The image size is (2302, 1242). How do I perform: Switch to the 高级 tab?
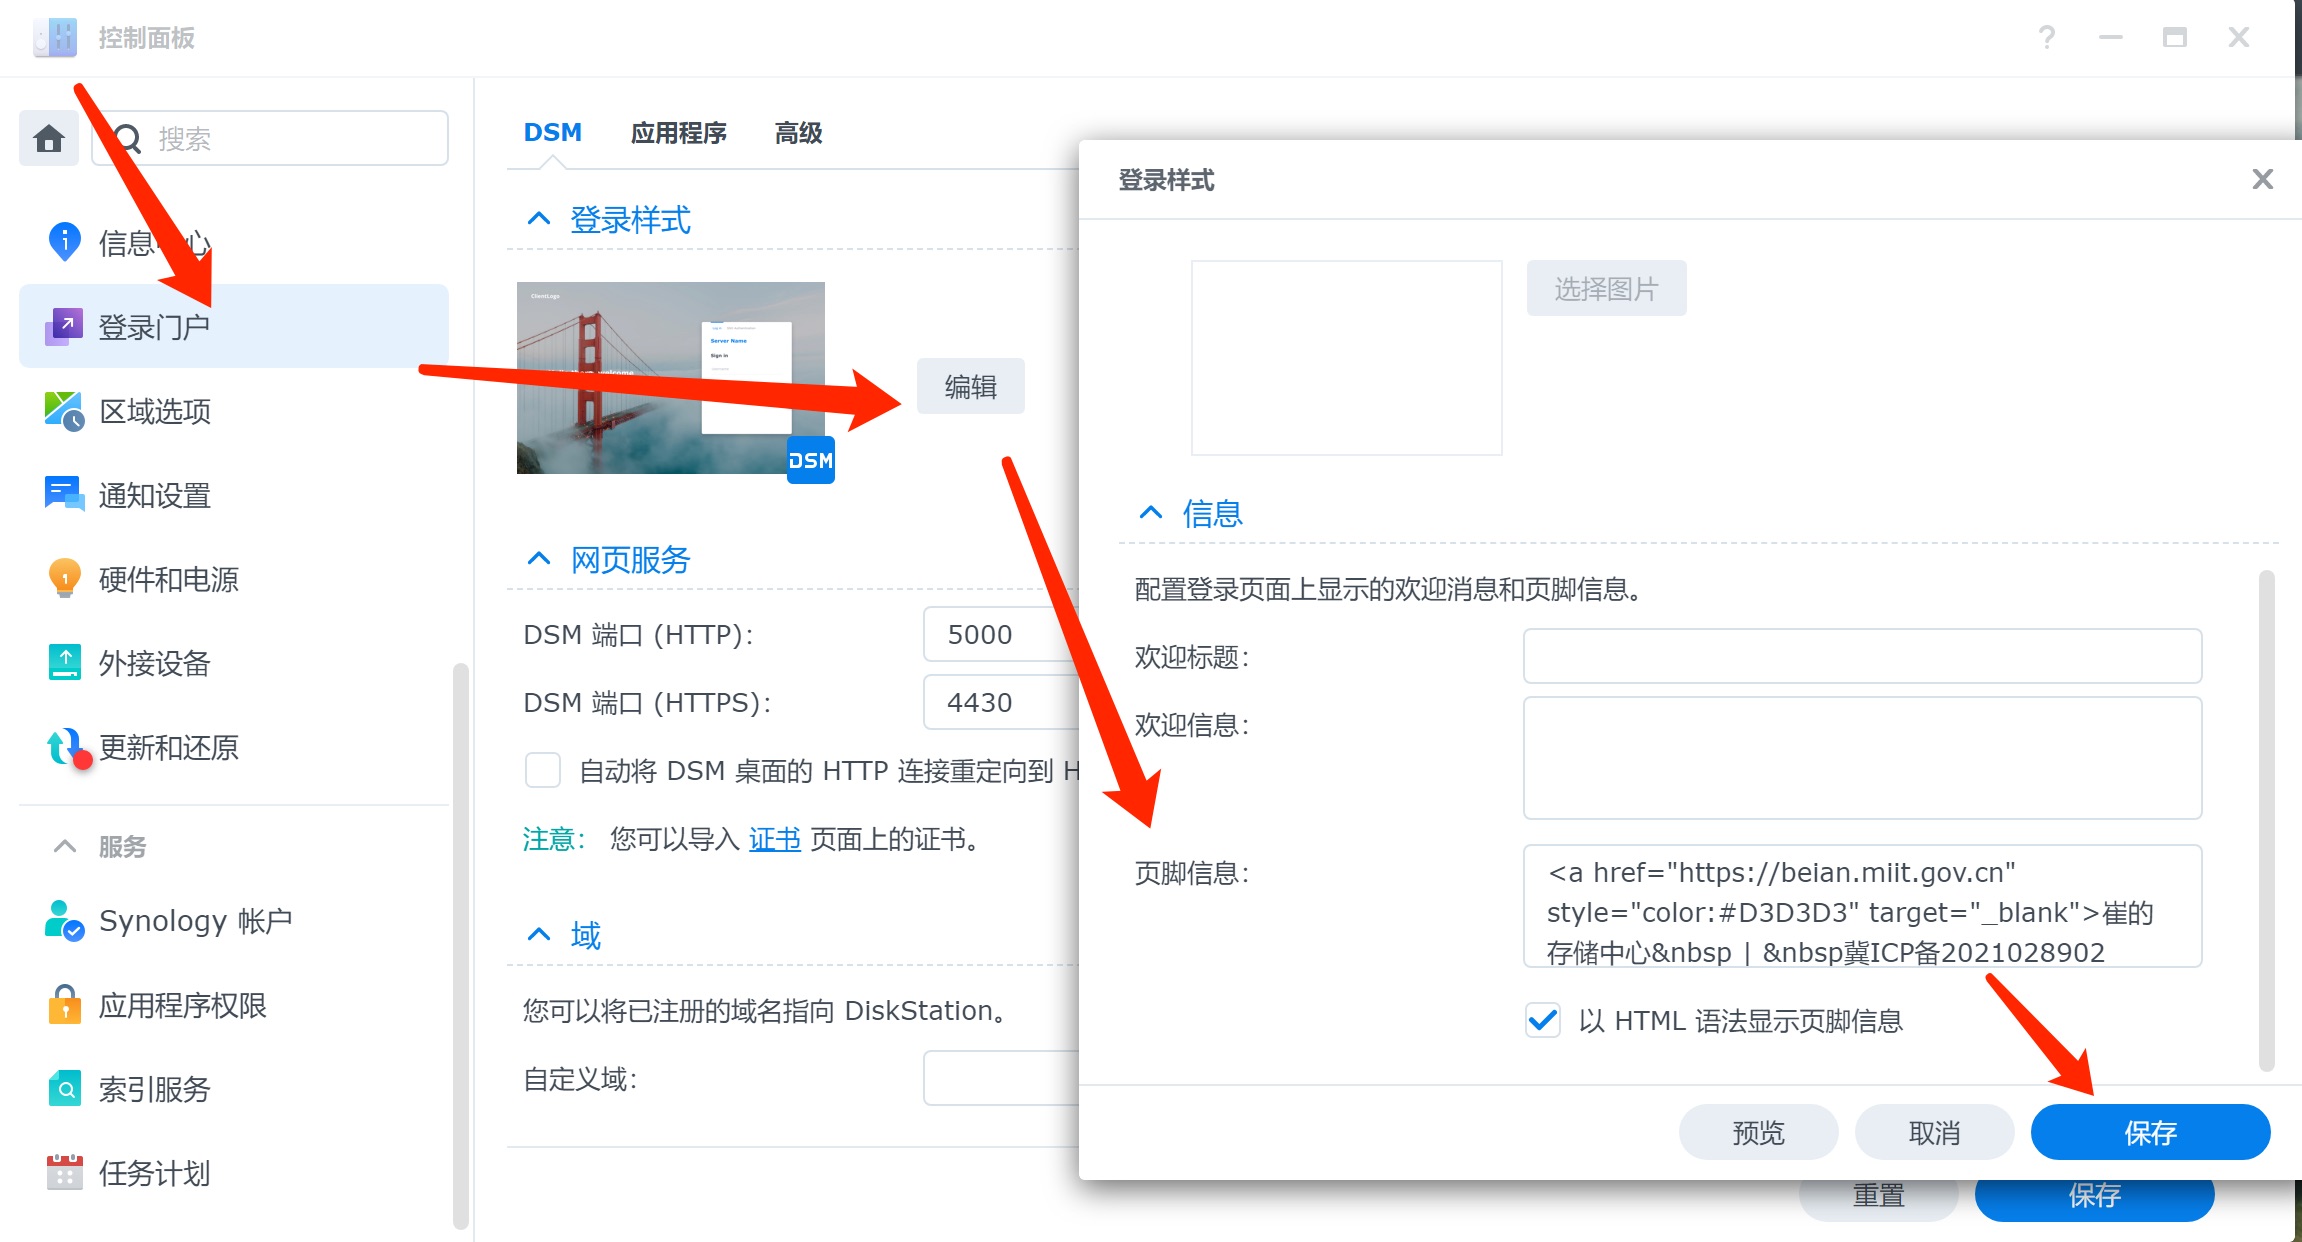(x=798, y=133)
